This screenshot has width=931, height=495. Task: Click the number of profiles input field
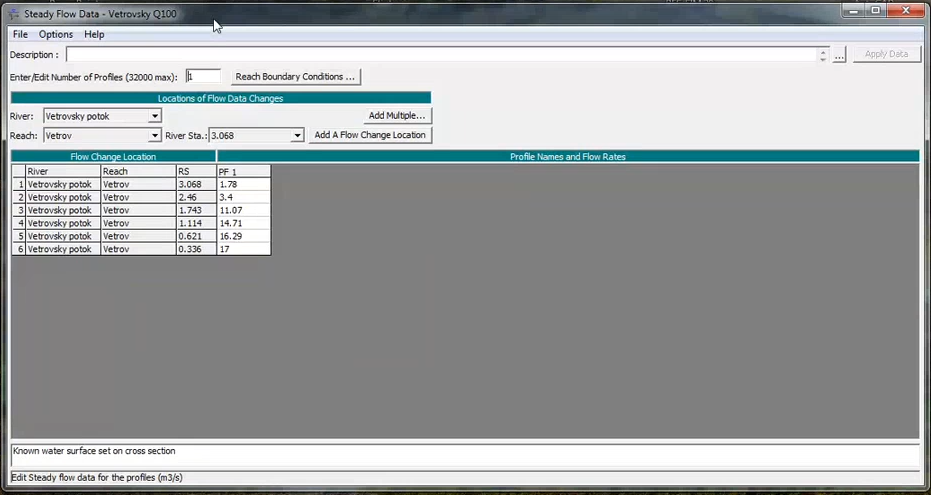click(x=203, y=76)
